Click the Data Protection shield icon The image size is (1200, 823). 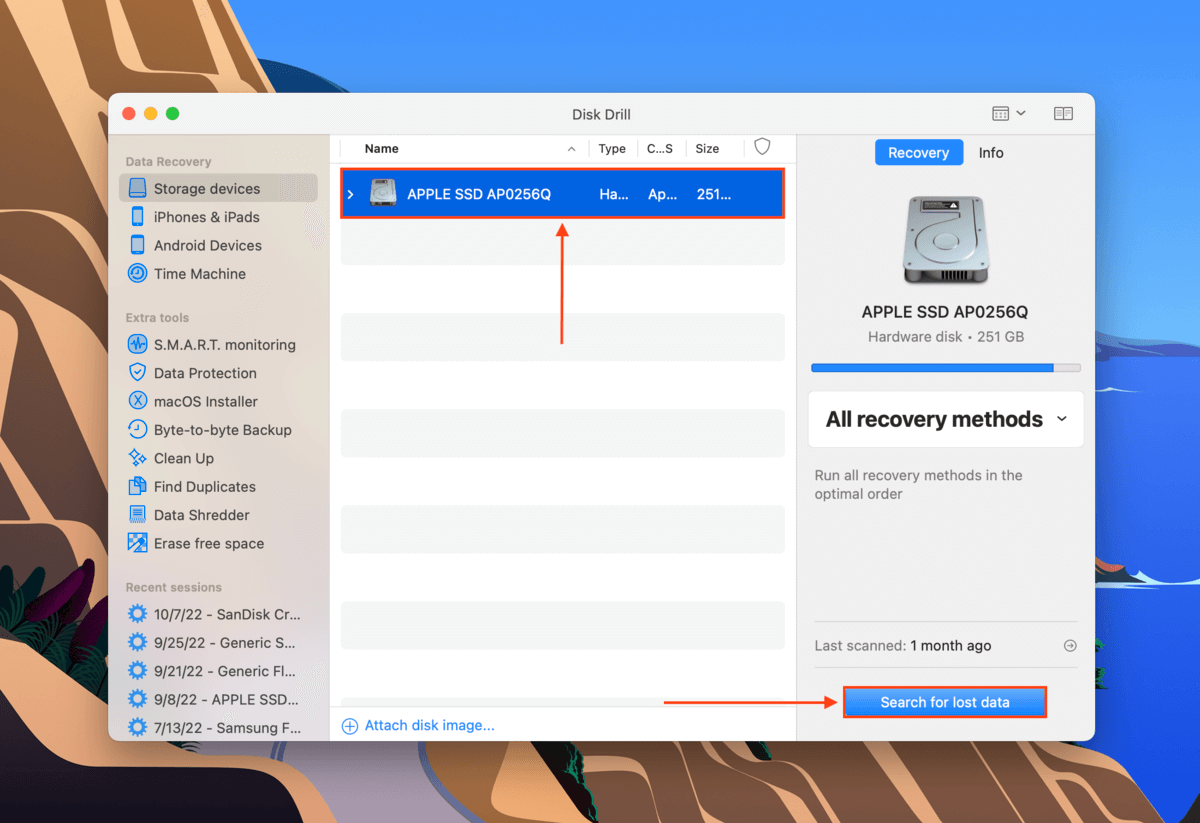point(137,373)
